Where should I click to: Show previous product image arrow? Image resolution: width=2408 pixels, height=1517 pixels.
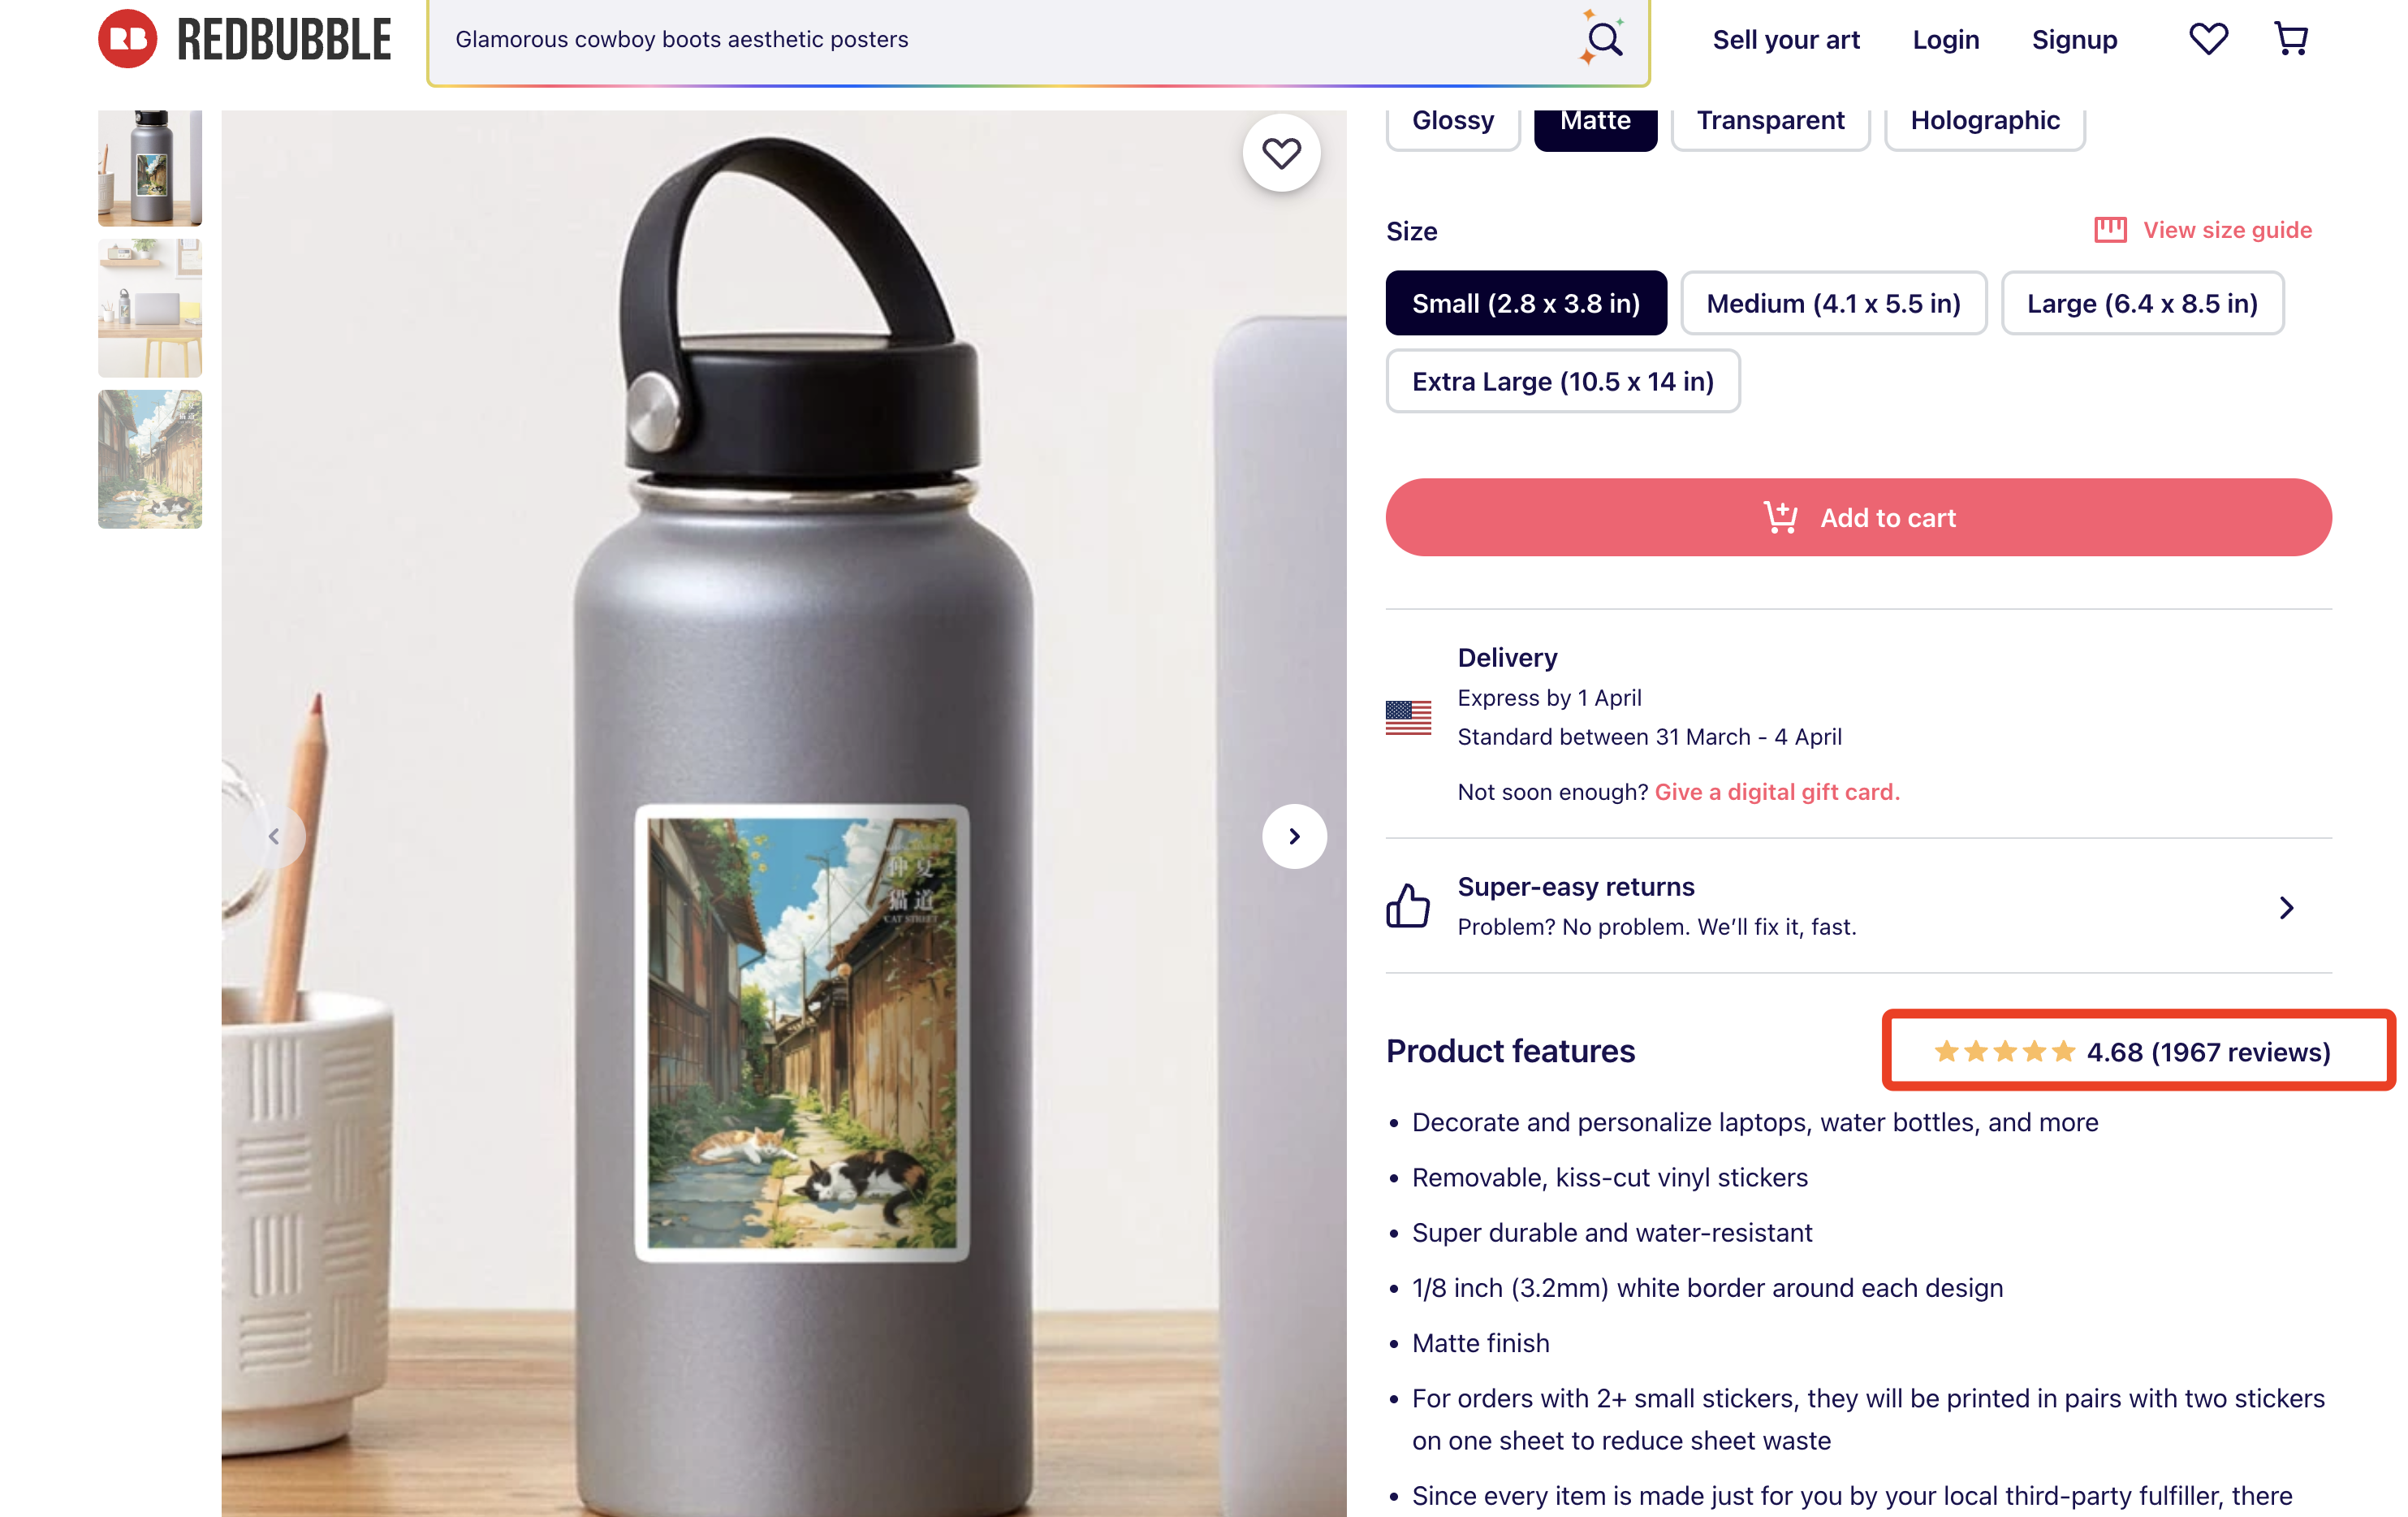click(273, 836)
